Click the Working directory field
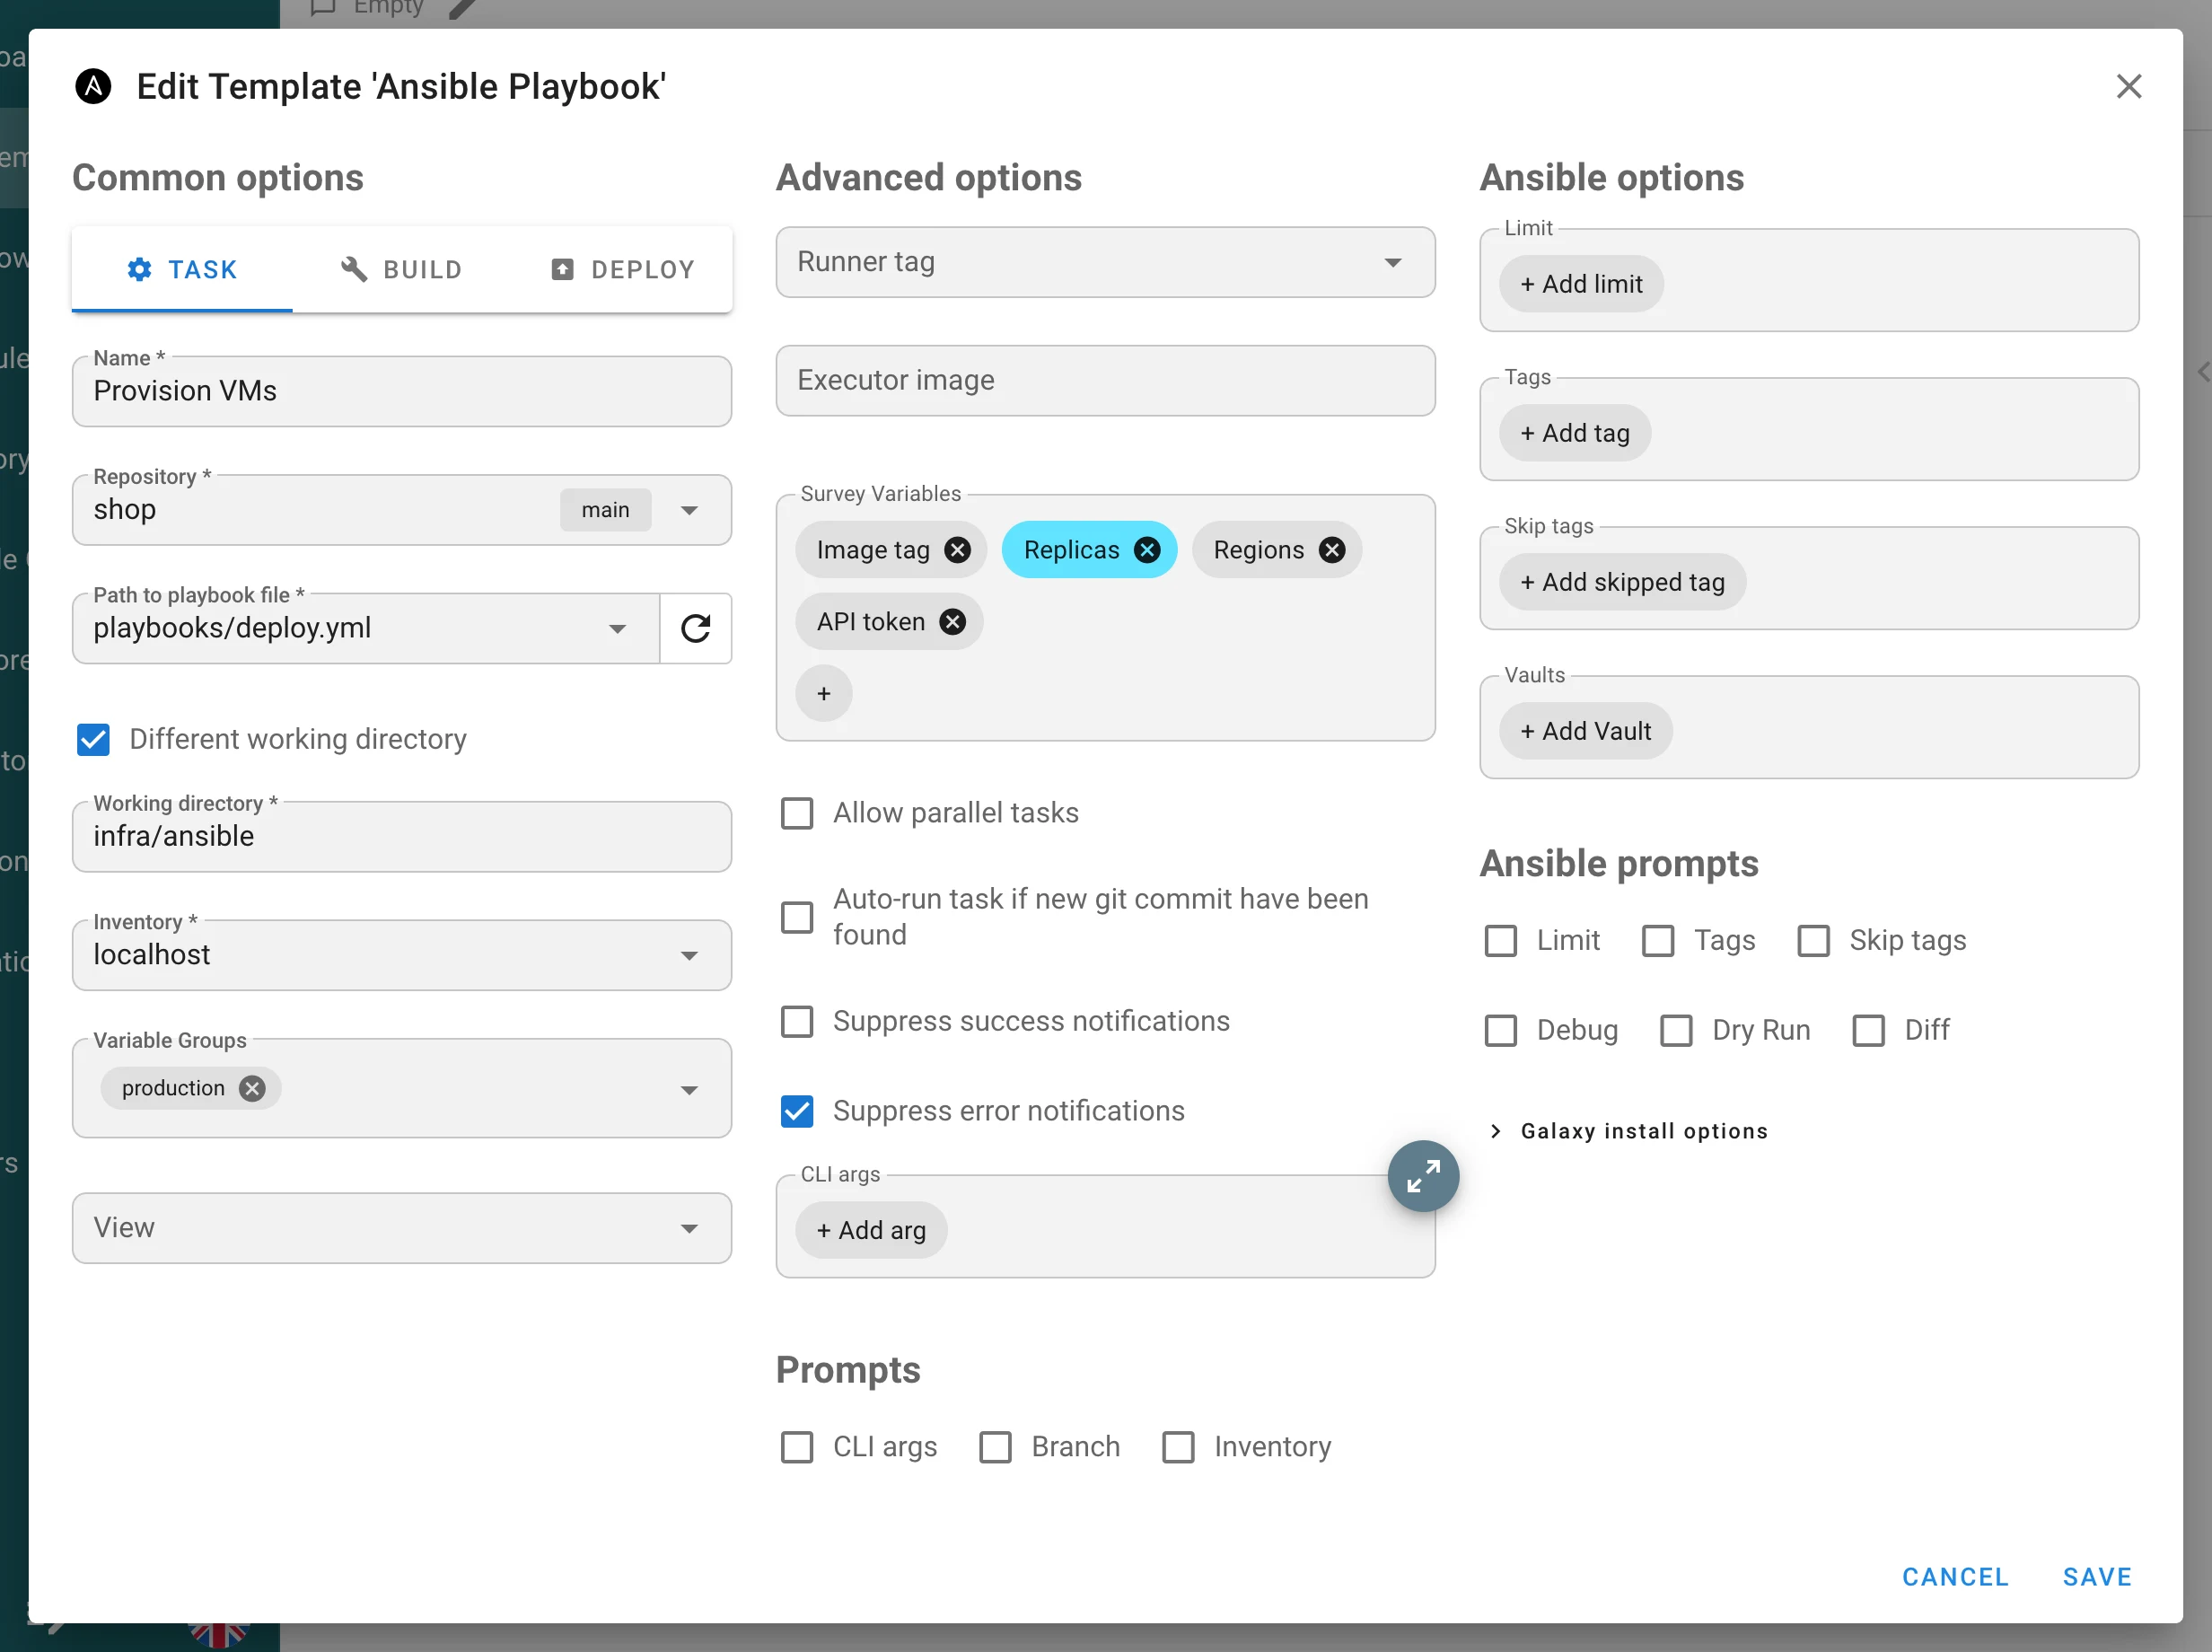Viewport: 2212px width, 1652px height. coord(401,836)
